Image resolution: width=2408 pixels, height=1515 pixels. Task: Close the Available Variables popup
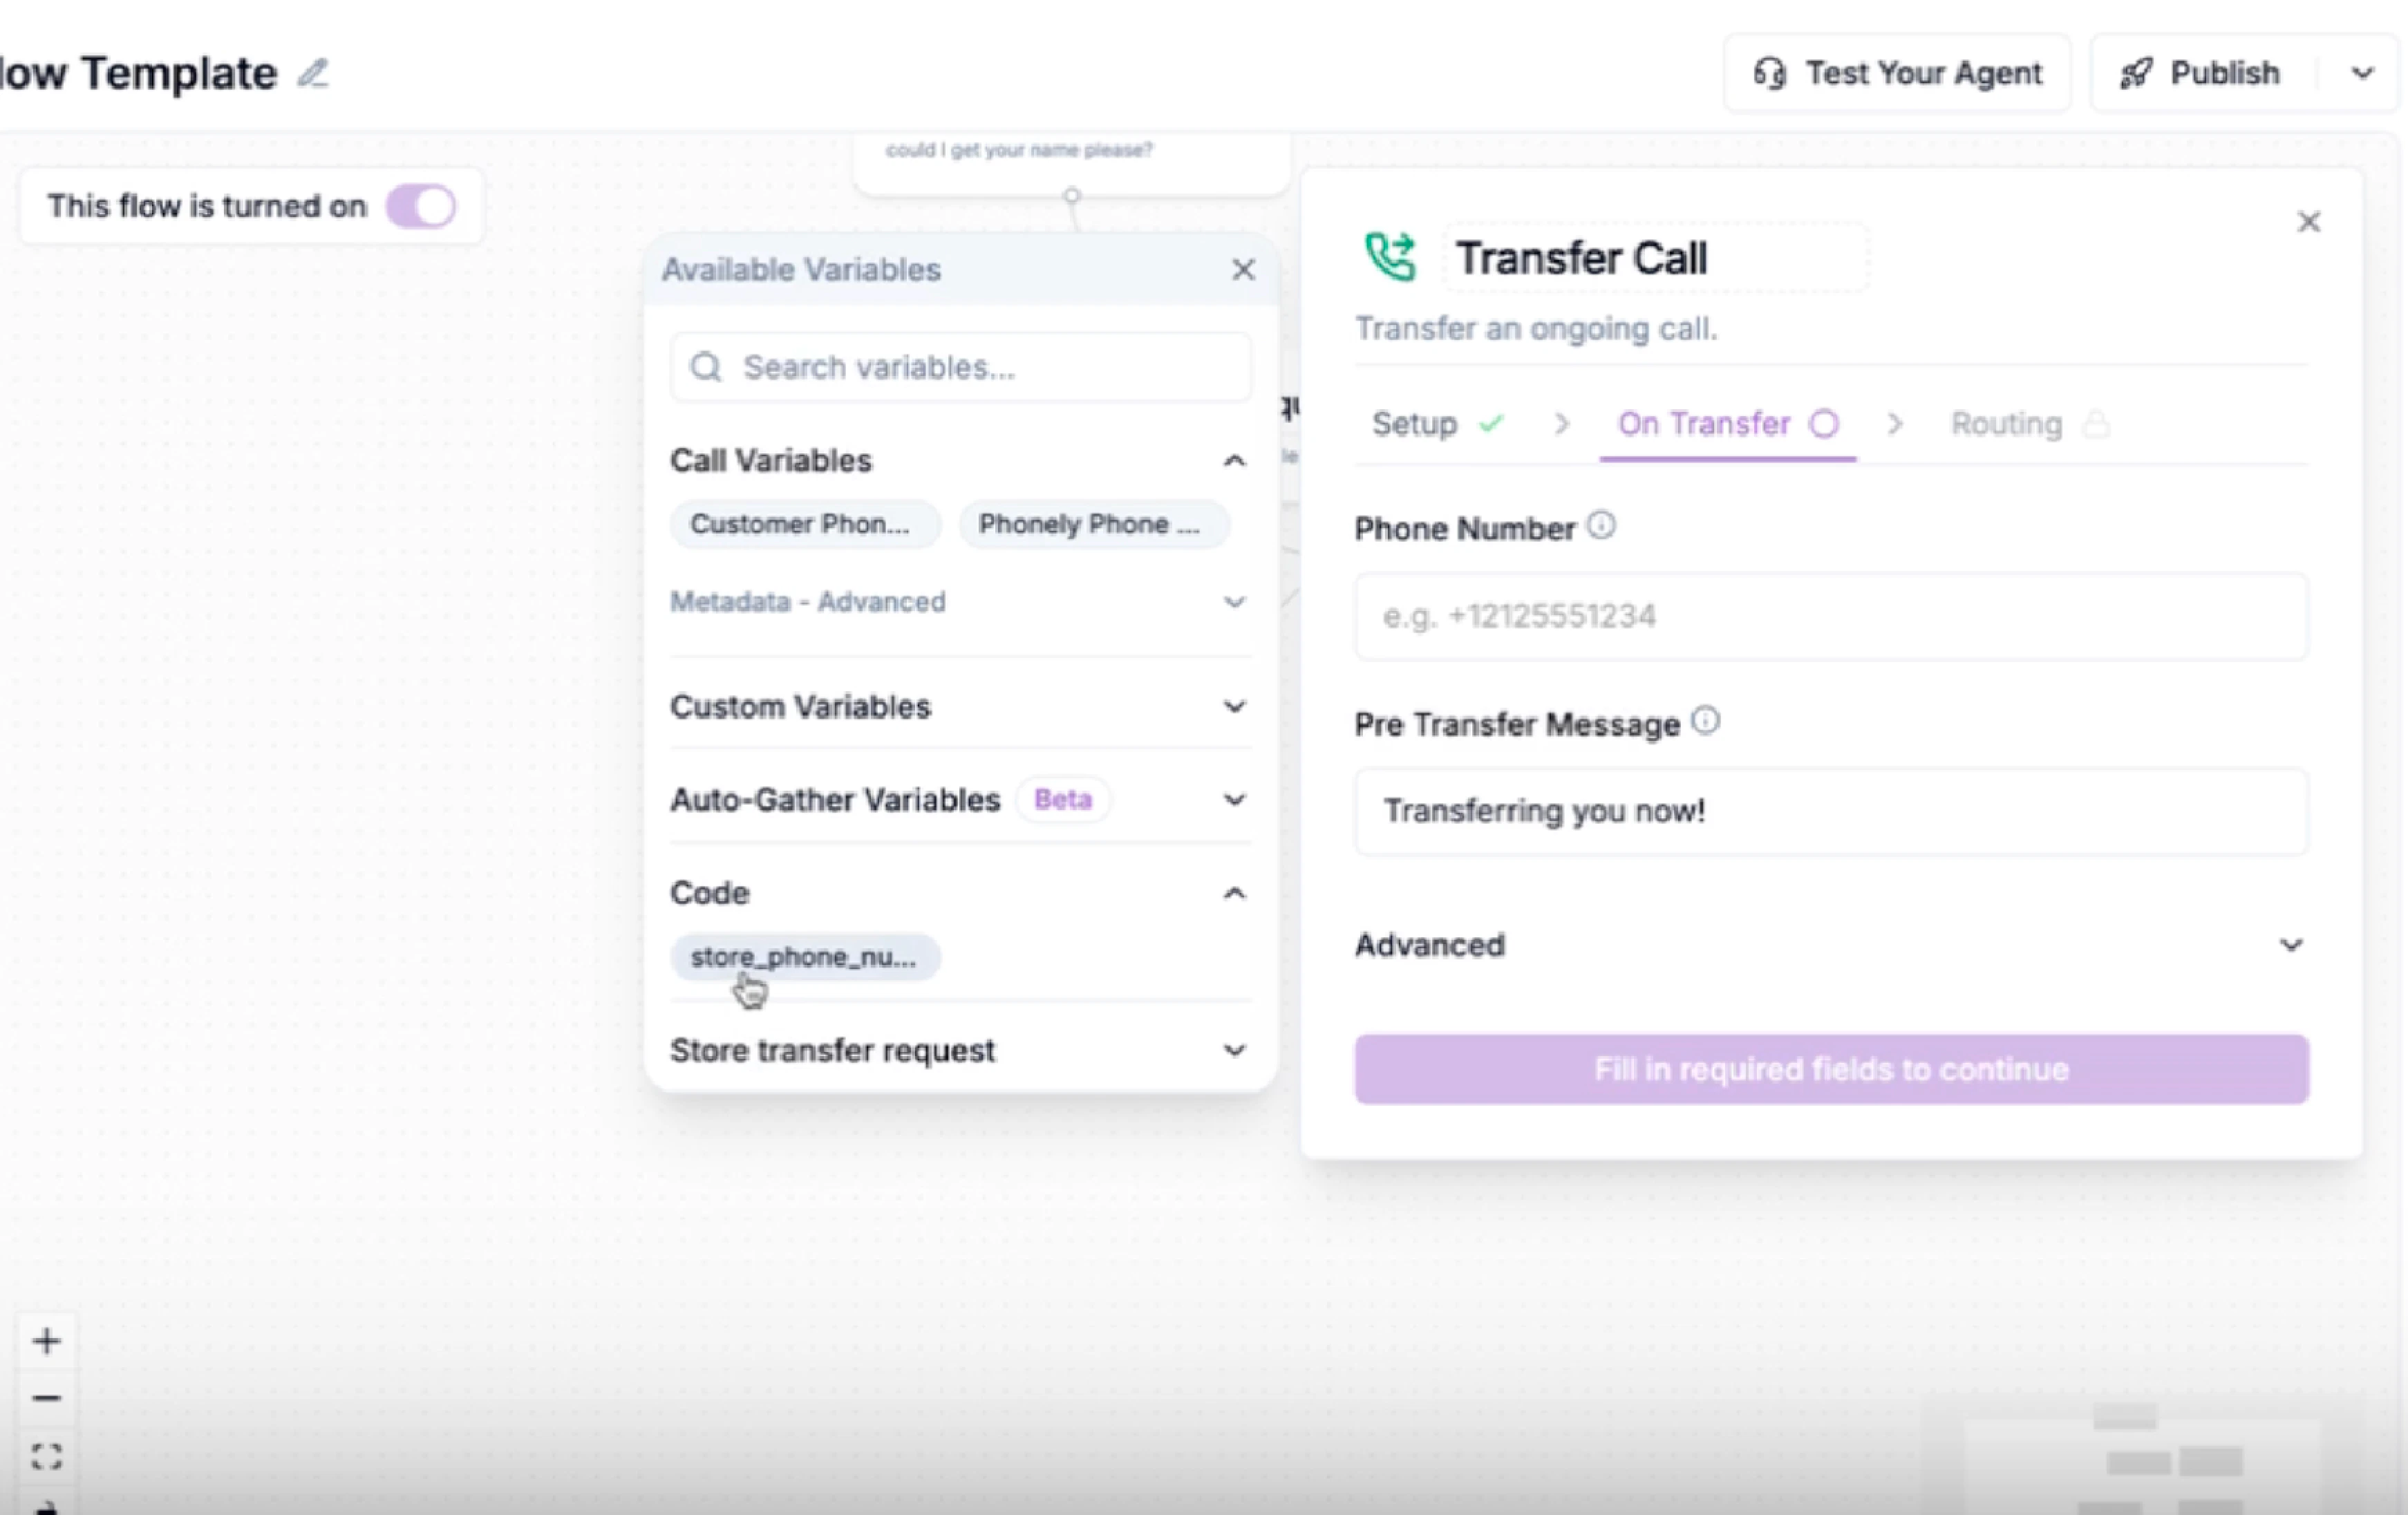click(1243, 269)
